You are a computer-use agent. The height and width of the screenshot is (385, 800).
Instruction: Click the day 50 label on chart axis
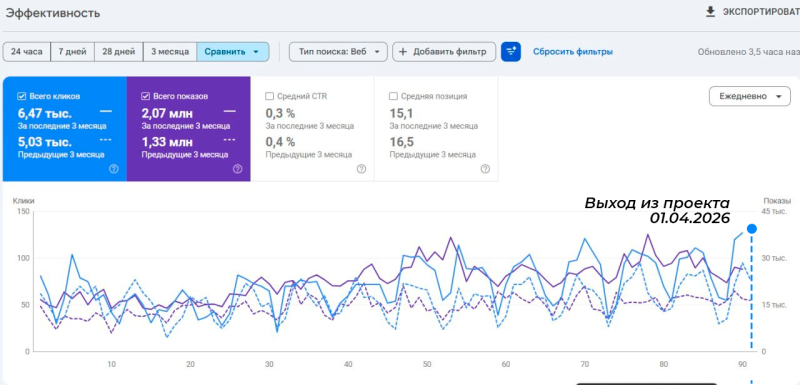coord(427,364)
